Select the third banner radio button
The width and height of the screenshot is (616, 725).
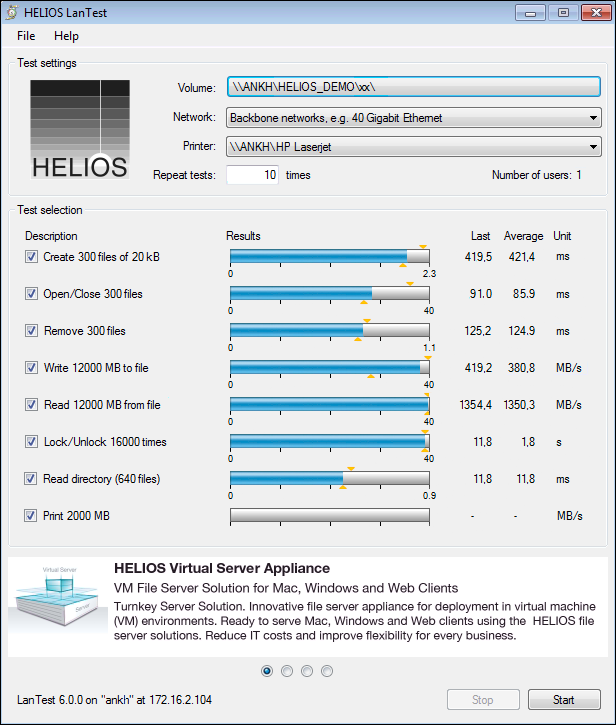307,671
